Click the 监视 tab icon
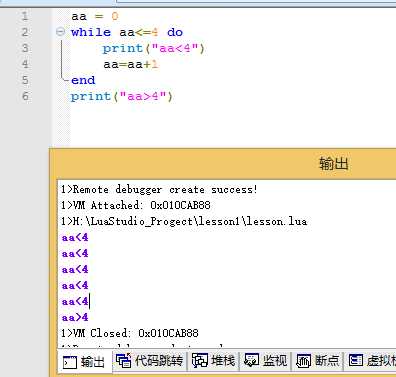396x377 pixels. (x=252, y=360)
